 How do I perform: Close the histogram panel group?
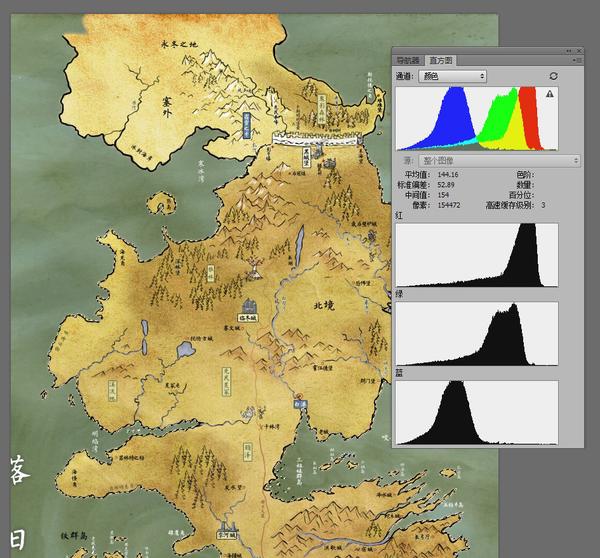pyautogui.click(x=579, y=51)
